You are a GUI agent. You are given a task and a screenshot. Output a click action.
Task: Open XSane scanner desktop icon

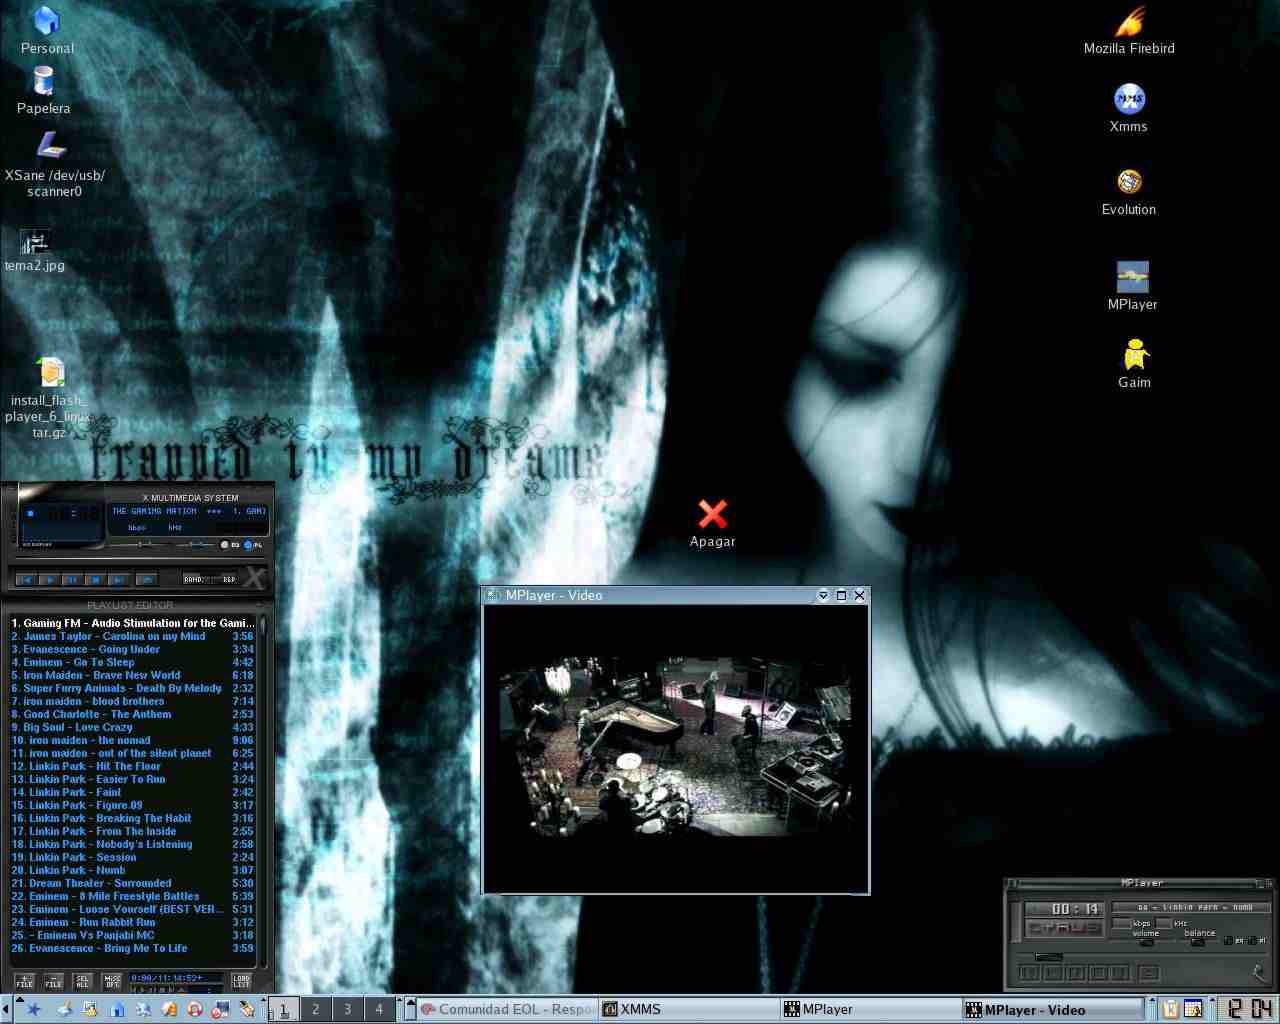point(52,146)
